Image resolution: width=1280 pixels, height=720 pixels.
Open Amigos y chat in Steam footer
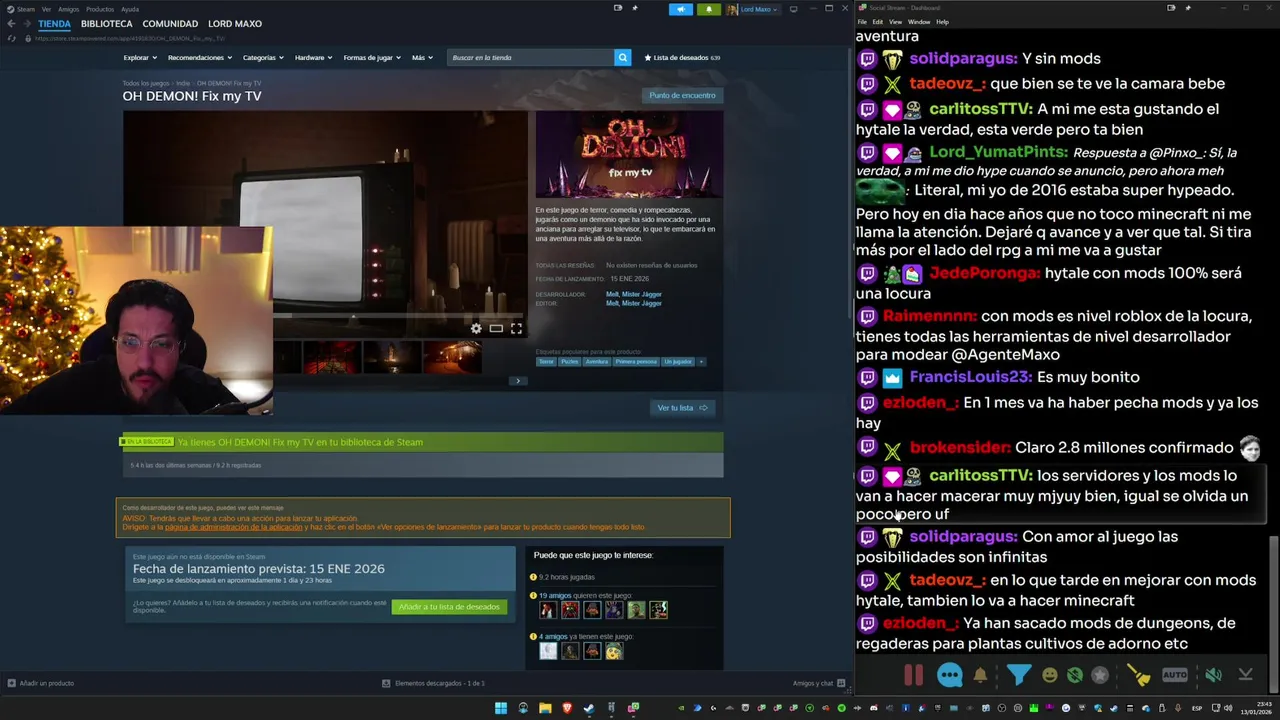tap(819, 683)
